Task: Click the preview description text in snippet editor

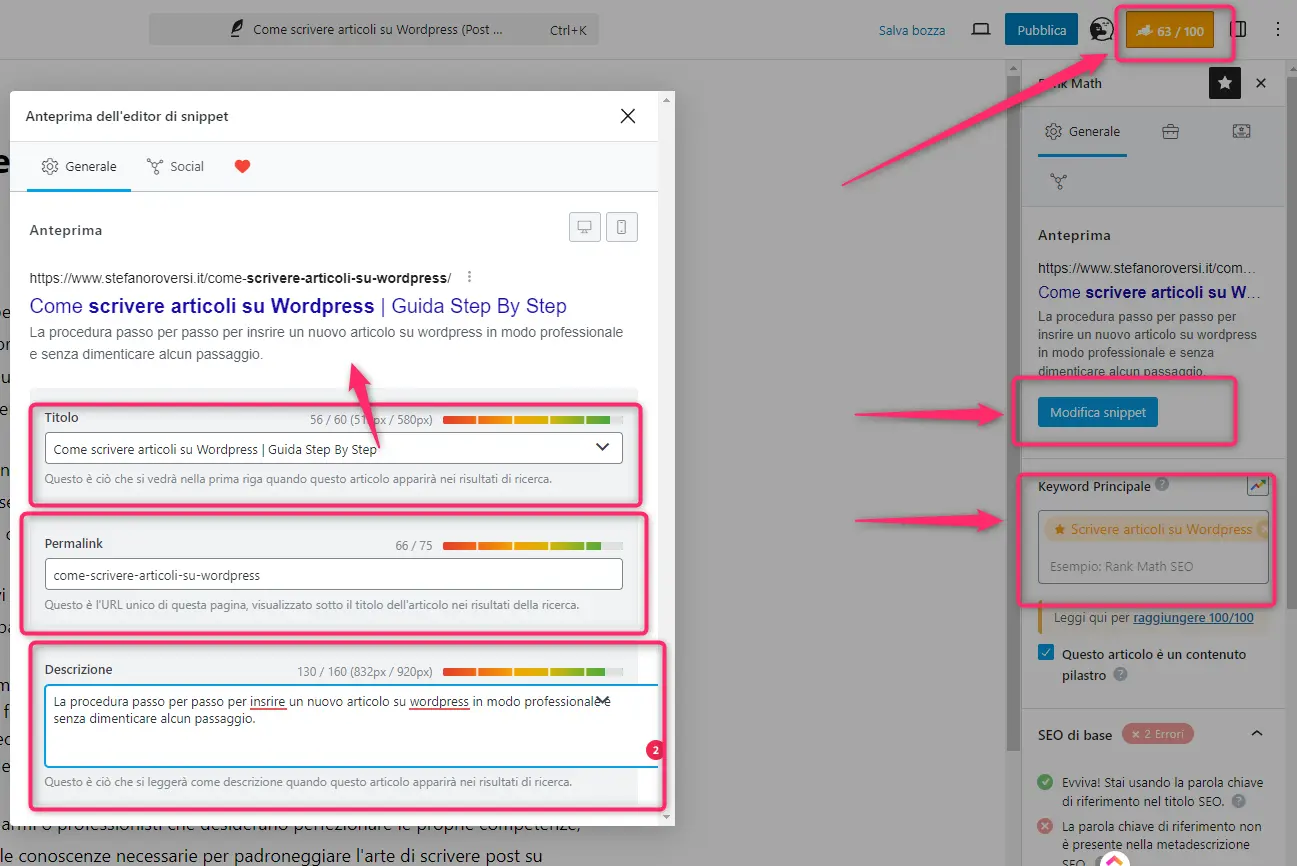Action: (x=326, y=343)
